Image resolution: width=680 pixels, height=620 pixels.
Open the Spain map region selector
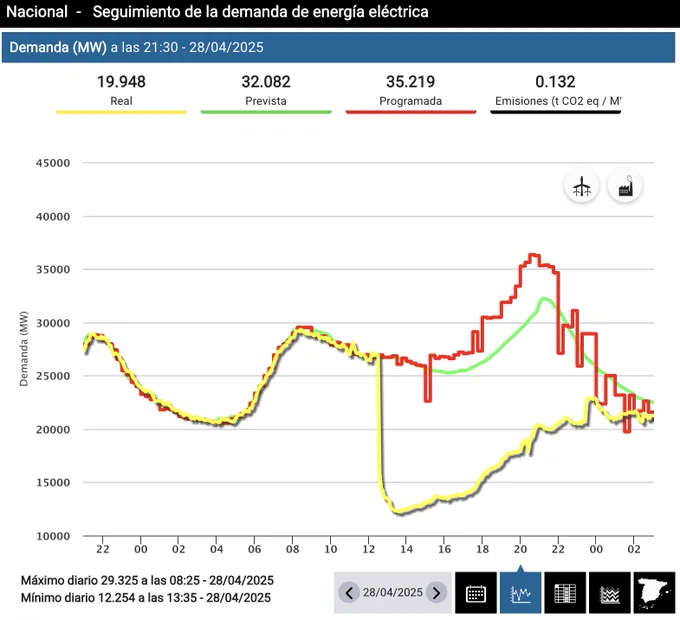coord(654,593)
